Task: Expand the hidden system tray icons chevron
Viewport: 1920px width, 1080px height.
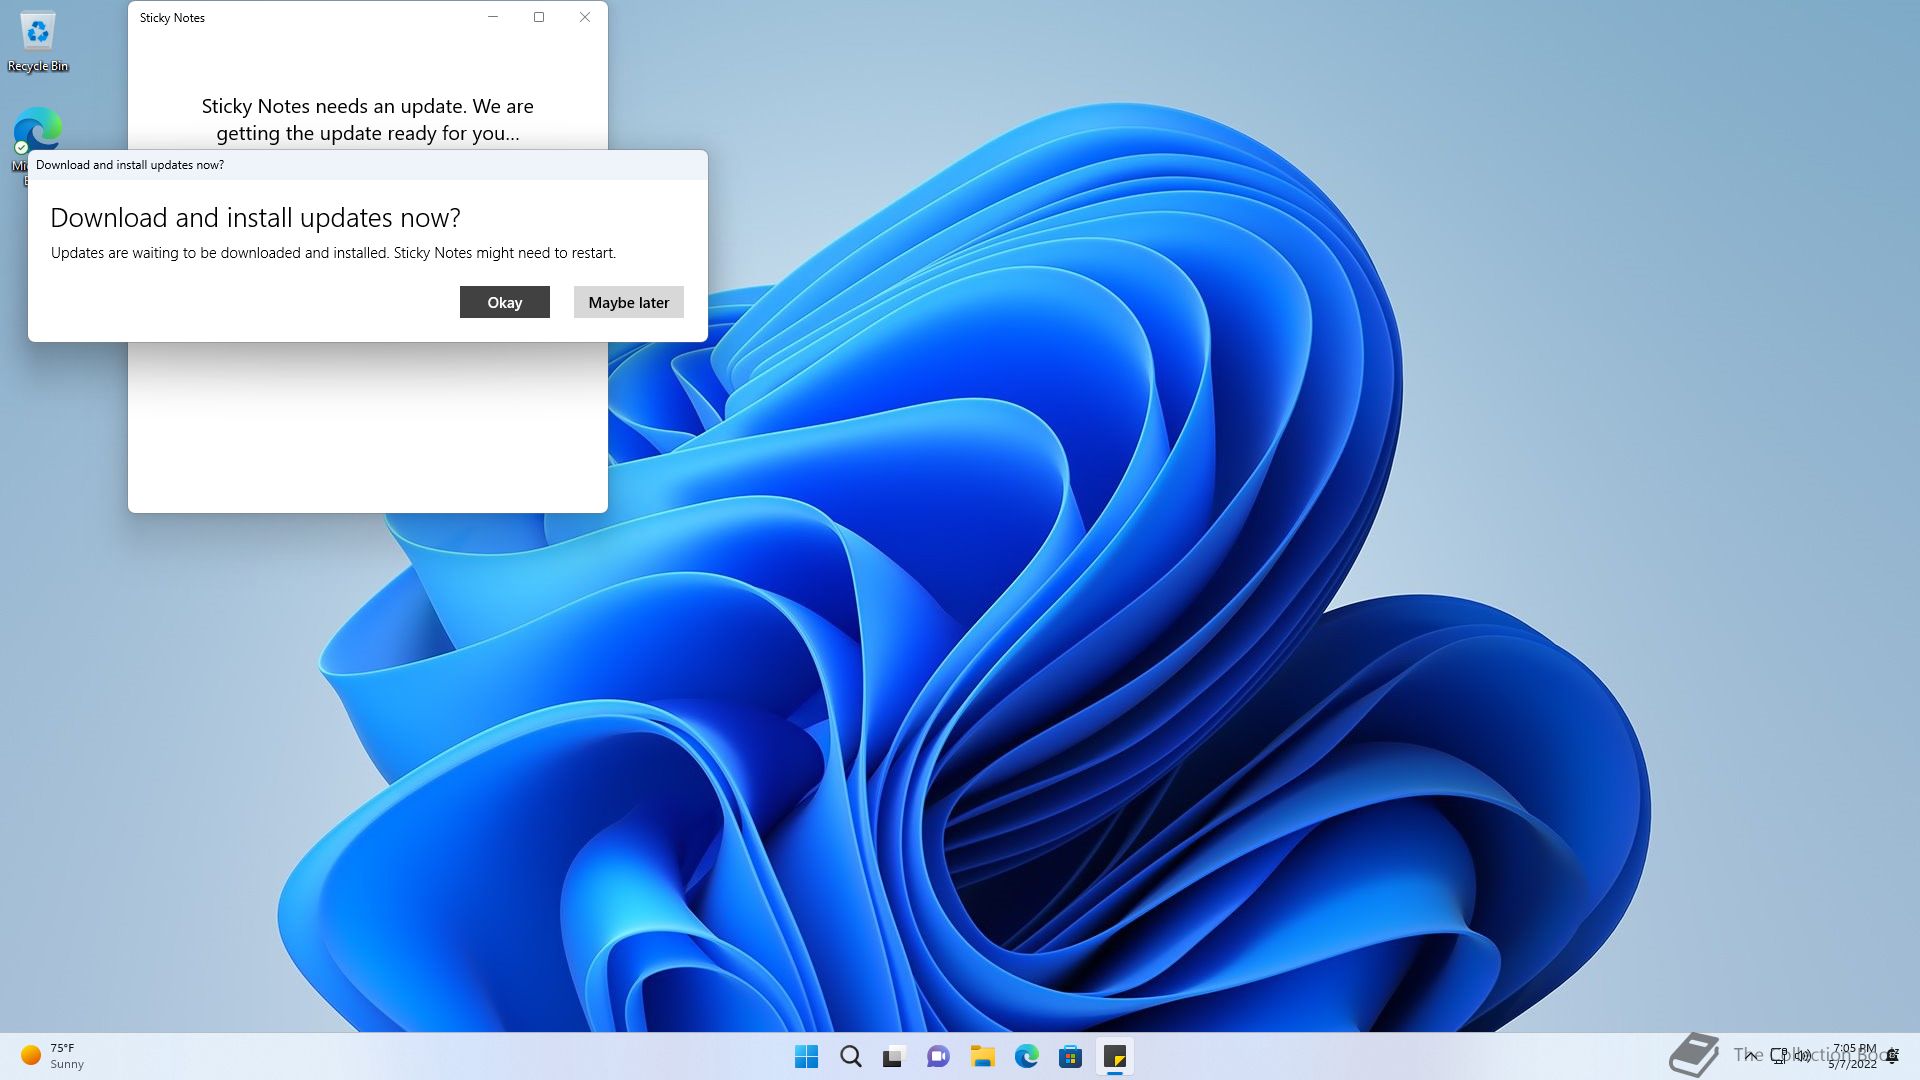Action: (x=1751, y=1055)
